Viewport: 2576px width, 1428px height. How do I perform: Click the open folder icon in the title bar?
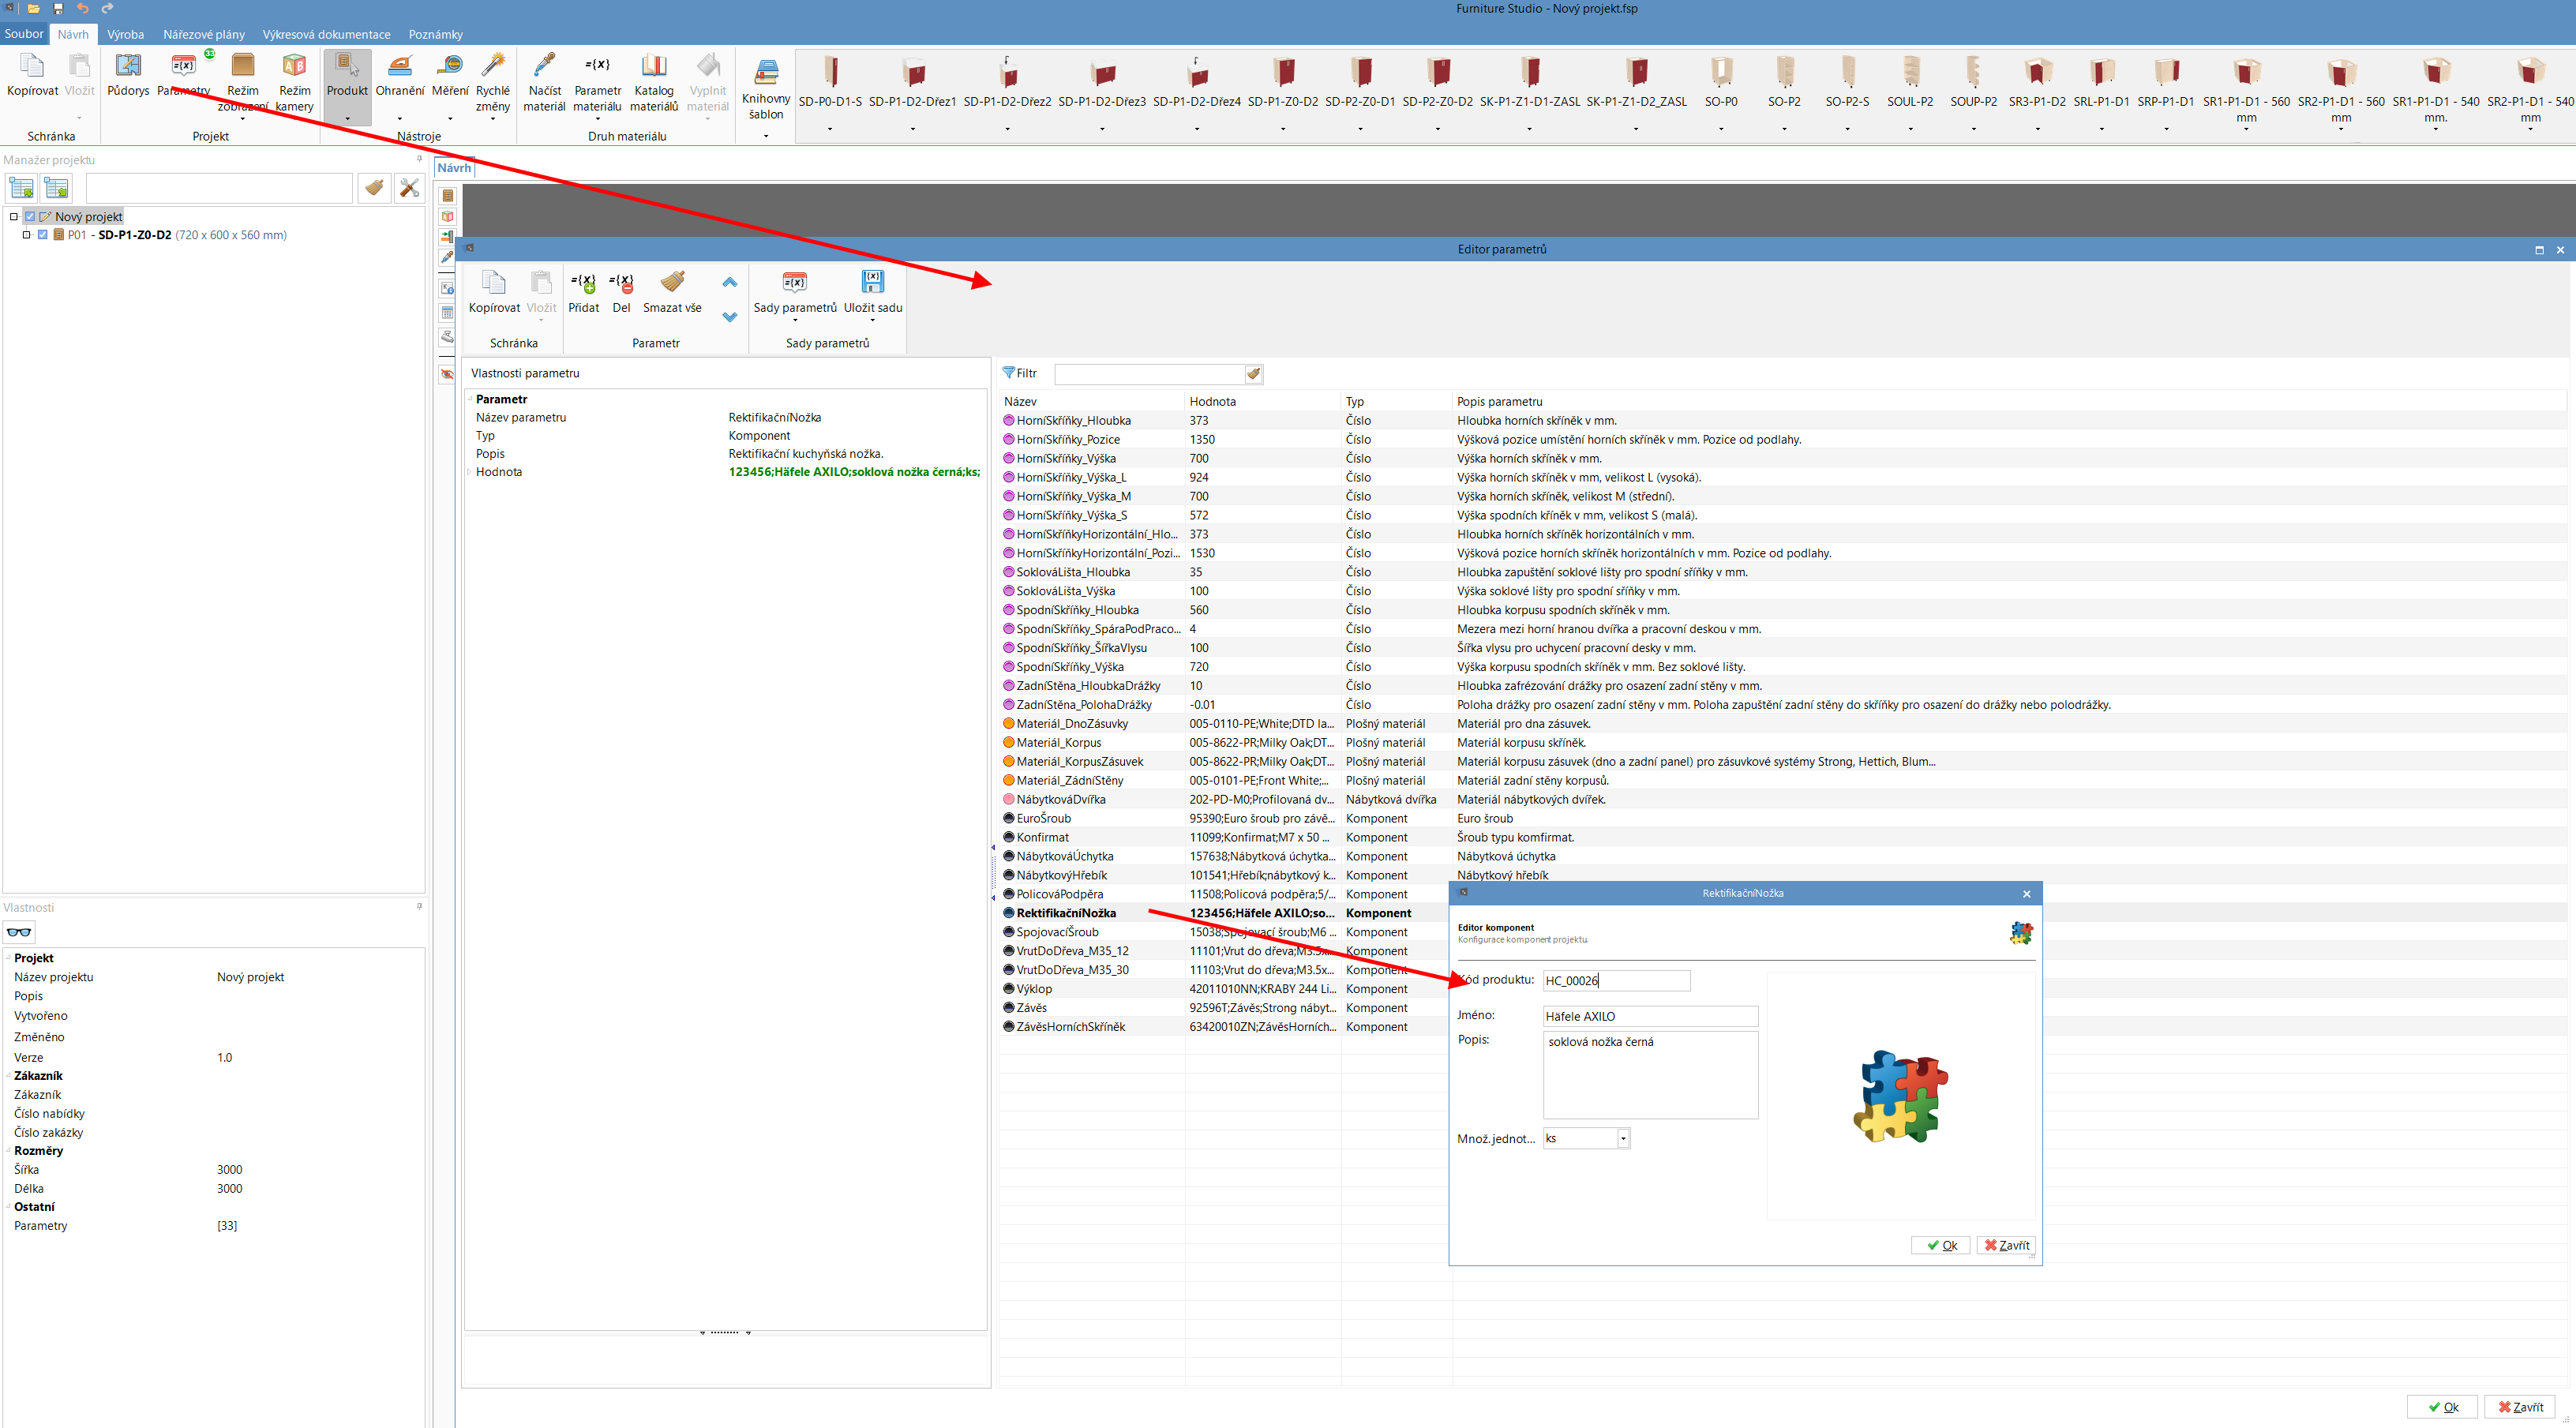[x=34, y=9]
